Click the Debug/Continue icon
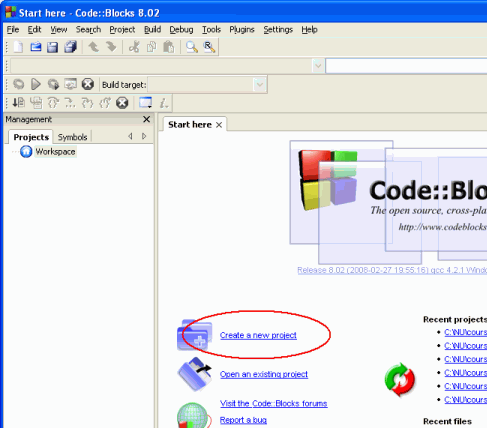This screenshot has height=428, width=487. tap(18, 103)
